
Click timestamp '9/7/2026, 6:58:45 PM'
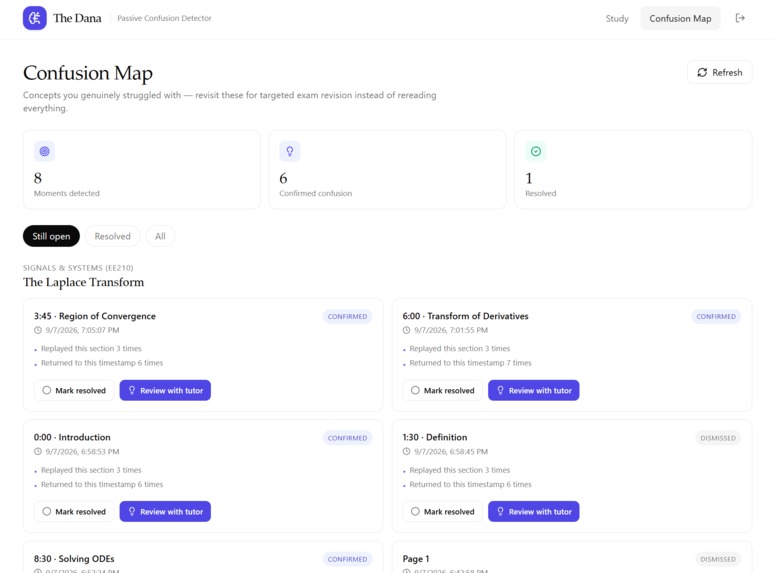(451, 452)
